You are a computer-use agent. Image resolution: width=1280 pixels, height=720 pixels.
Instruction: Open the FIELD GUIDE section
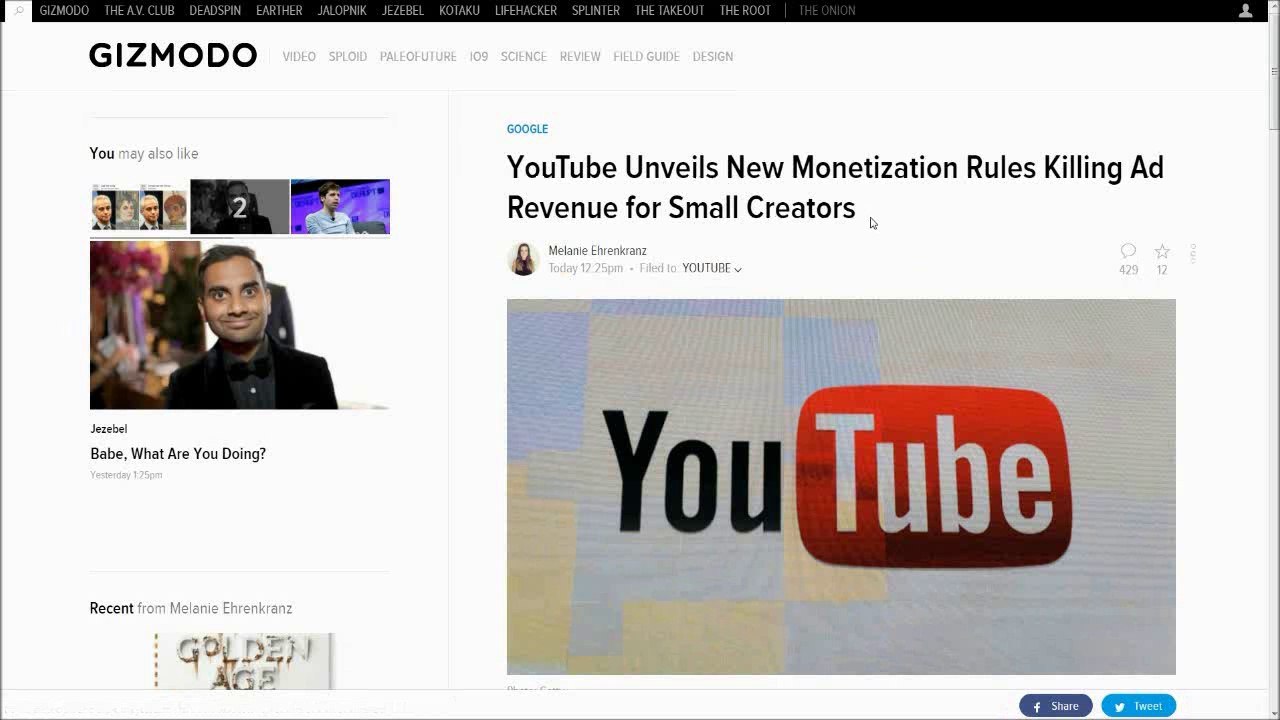point(646,57)
